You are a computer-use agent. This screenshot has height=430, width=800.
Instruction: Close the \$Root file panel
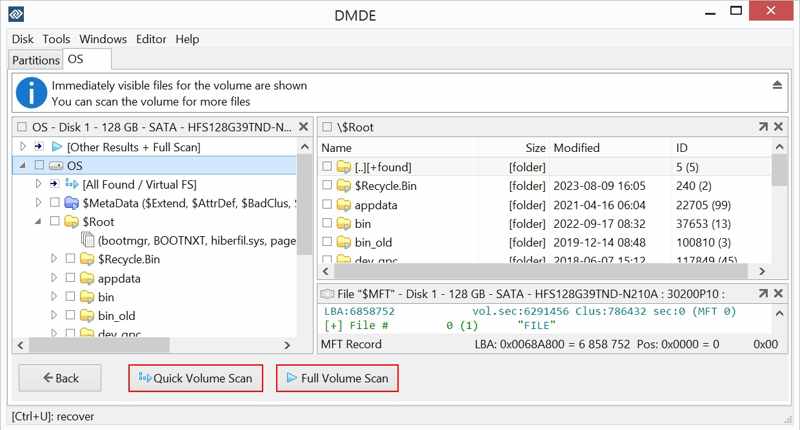coord(778,127)
